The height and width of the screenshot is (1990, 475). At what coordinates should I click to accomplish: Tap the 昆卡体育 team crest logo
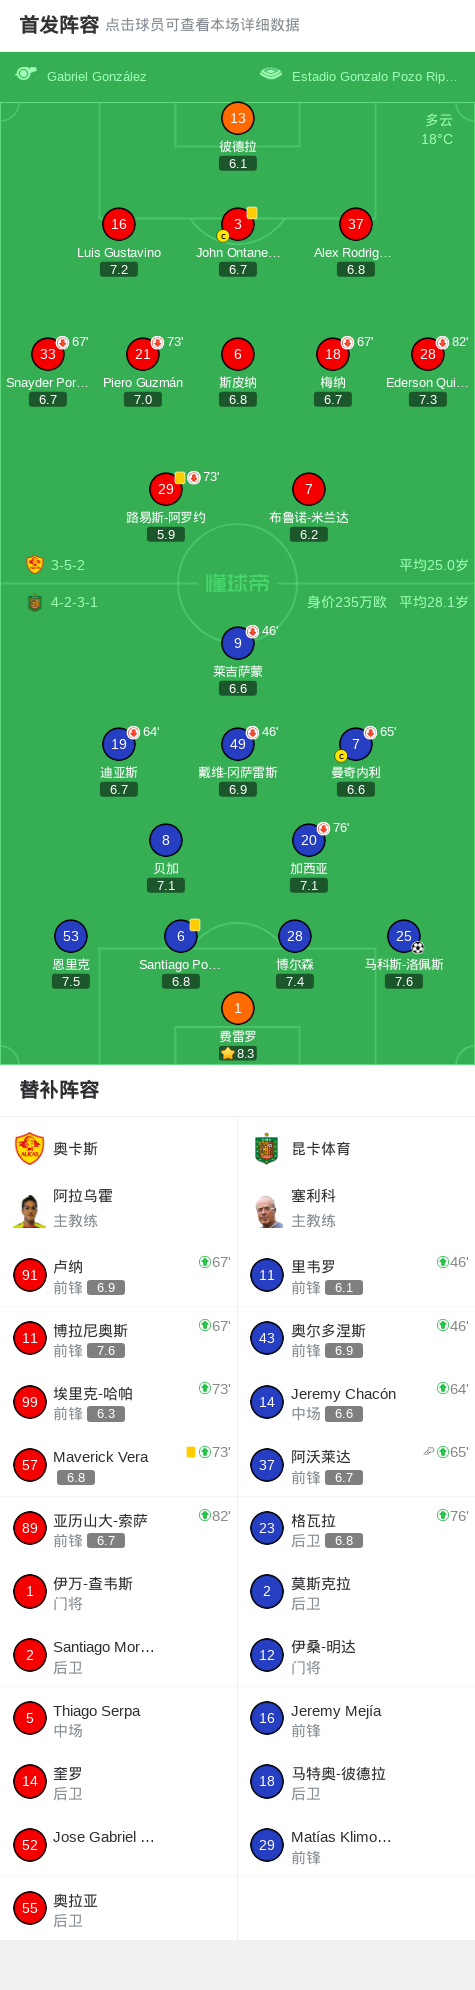point(266,1148)
